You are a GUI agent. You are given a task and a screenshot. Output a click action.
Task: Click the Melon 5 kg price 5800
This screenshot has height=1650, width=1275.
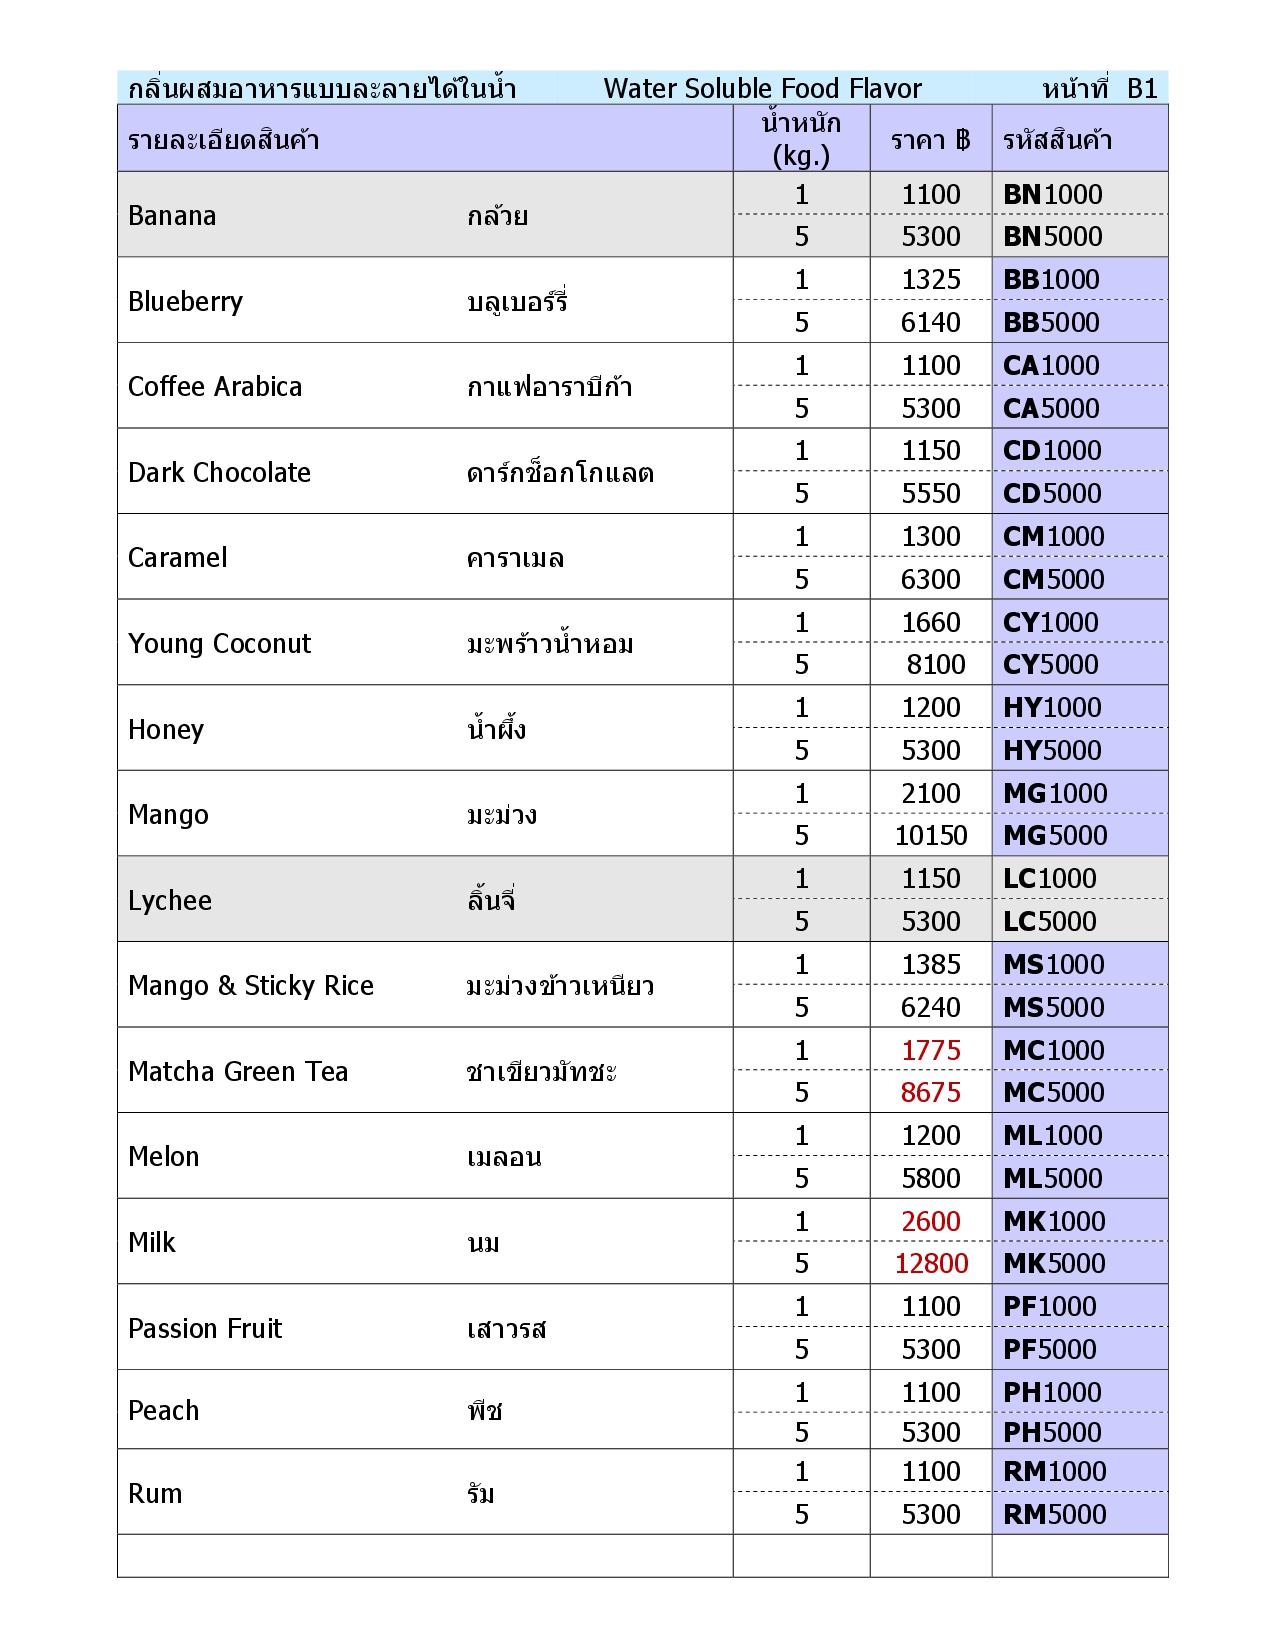pos(930,1178)
